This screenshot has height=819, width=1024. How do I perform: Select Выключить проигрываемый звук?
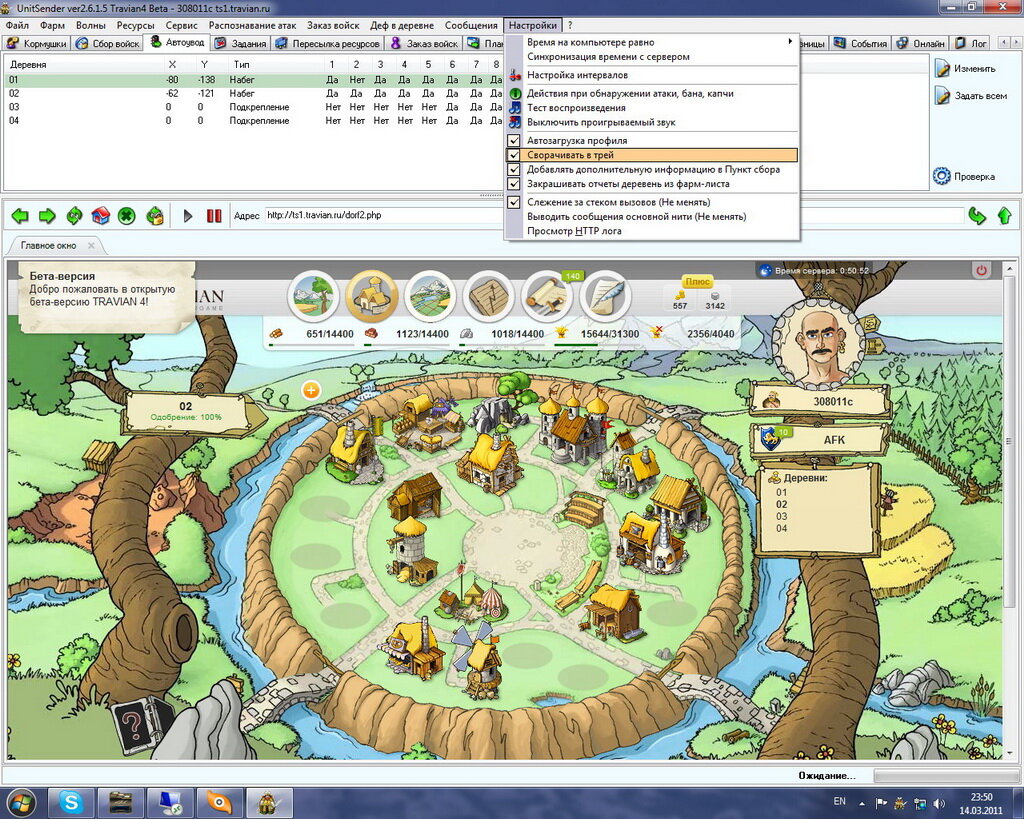coord(652,122)
